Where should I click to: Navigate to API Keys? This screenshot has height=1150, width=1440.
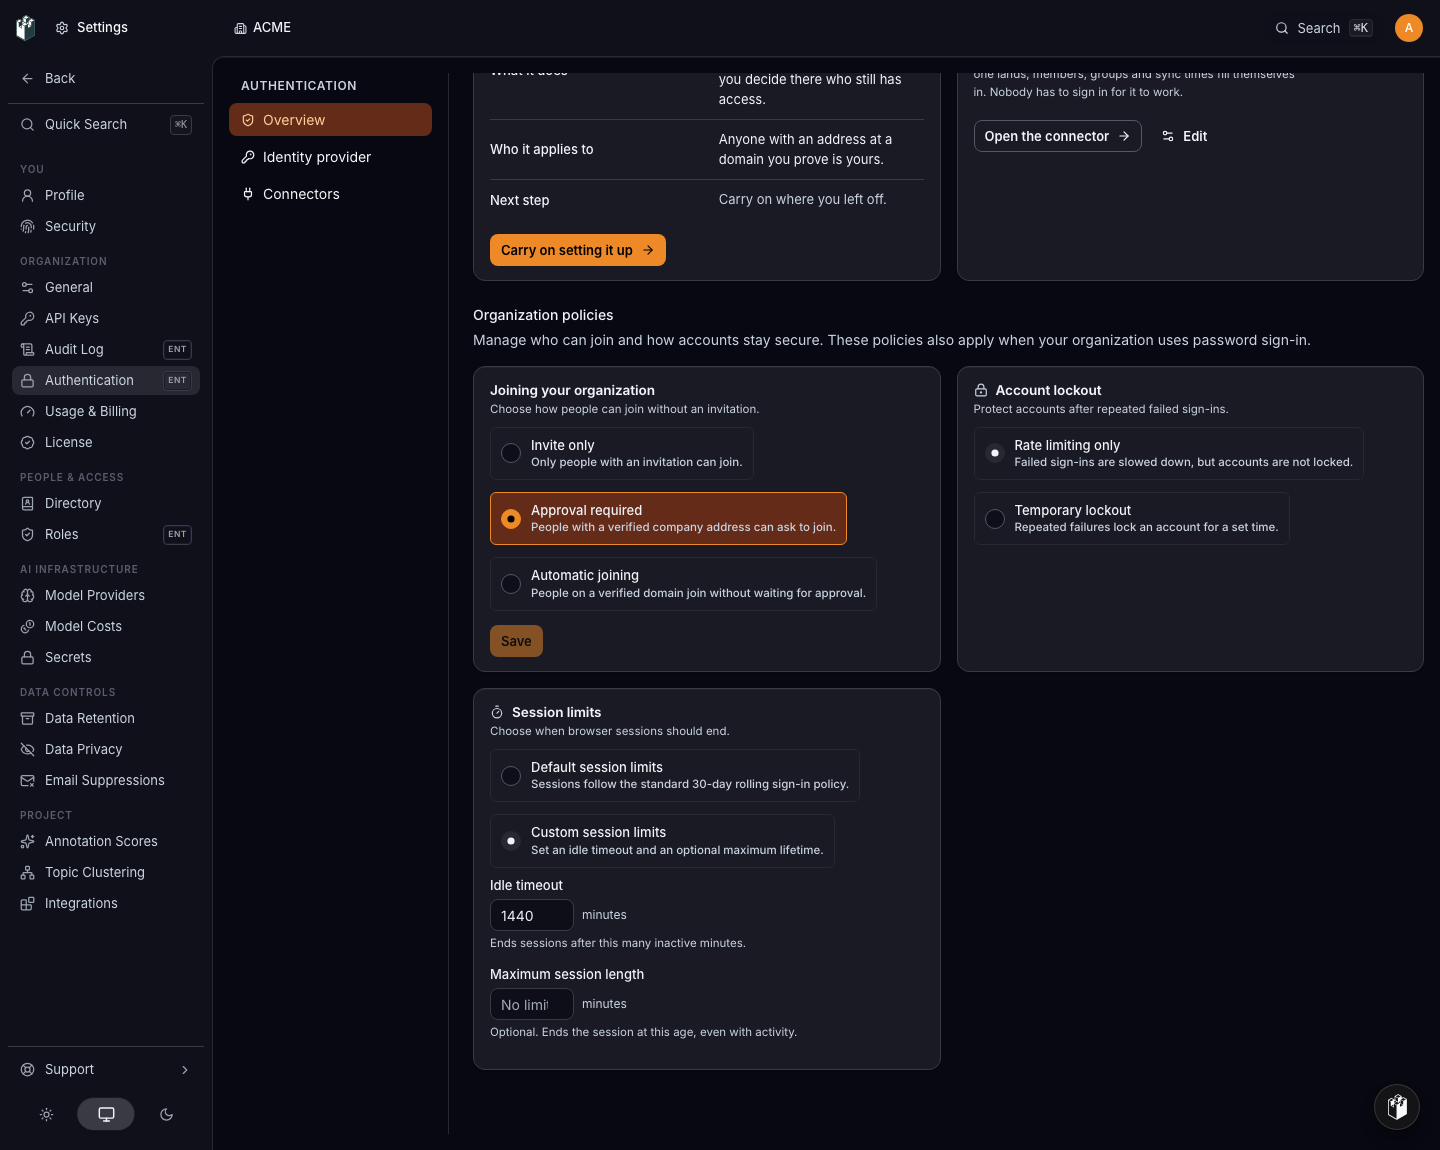tap(106, 318)
